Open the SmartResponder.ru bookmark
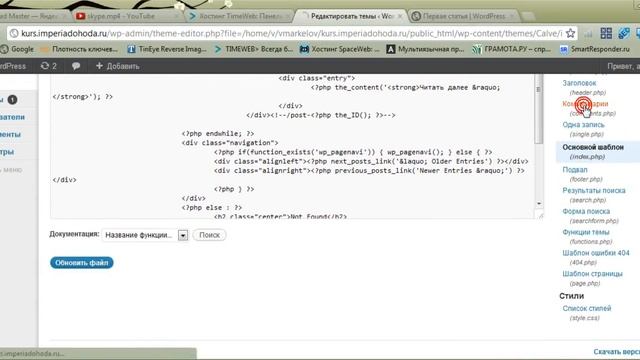The height and width of the screenshot is (360, 640). 595,49
